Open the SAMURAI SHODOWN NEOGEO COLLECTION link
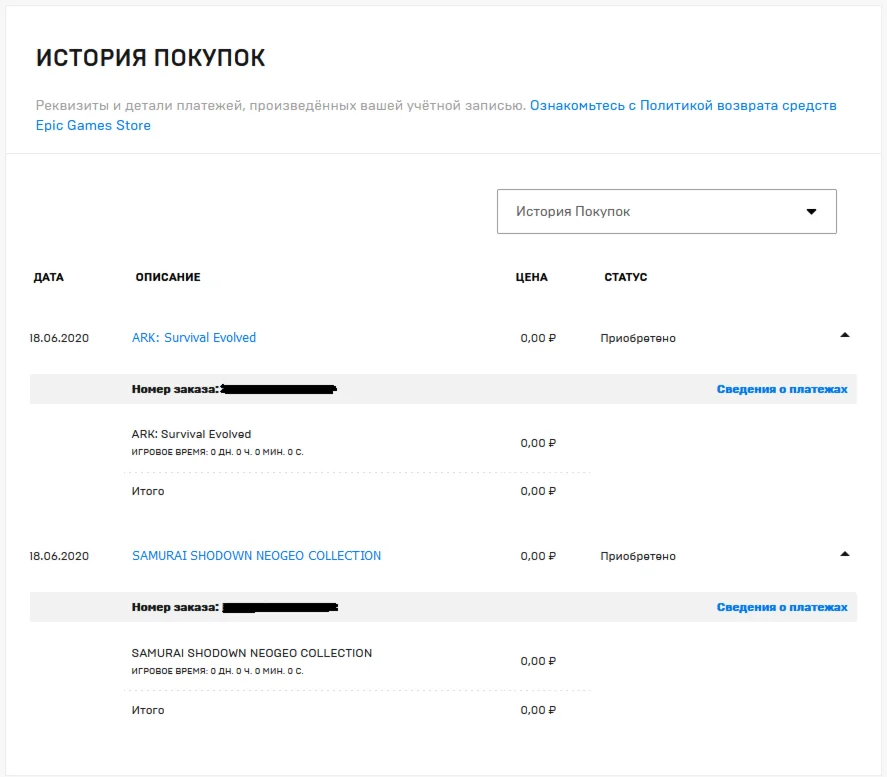This screenshot has height=777, width=887. (256, 556)
